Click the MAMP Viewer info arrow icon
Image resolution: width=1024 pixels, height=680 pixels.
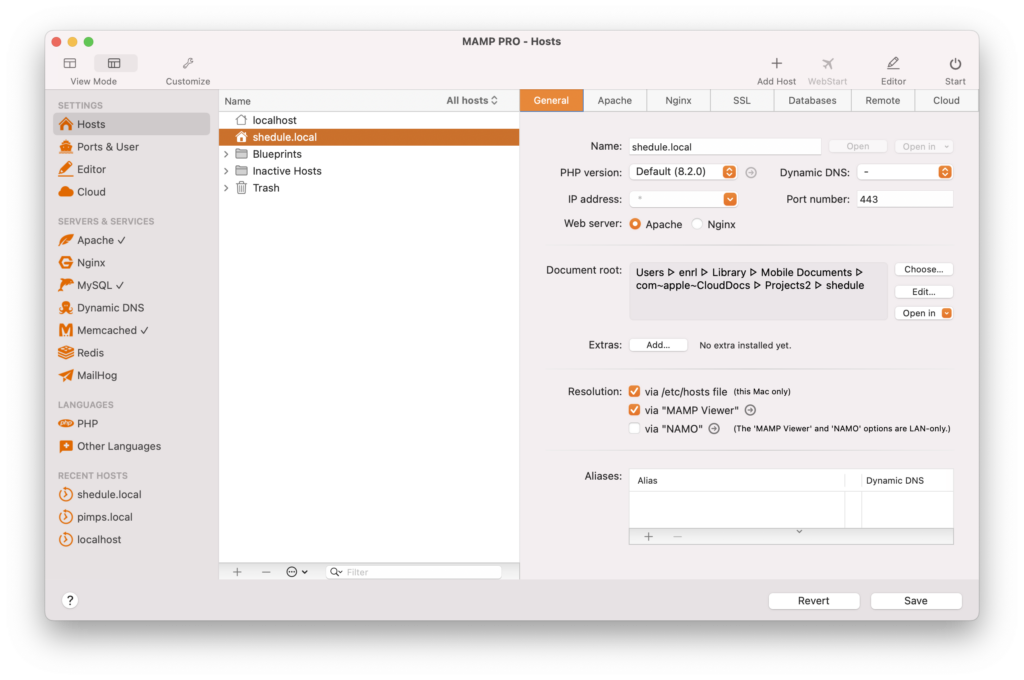tap(750, 410)
